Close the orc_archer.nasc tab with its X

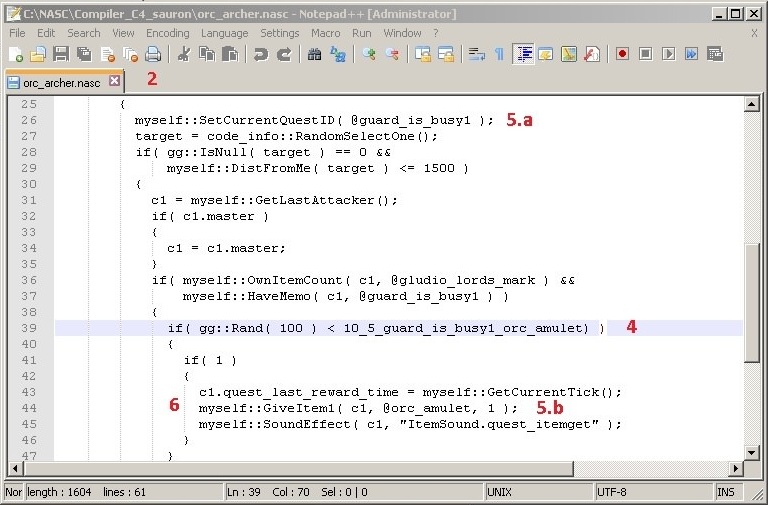(x=114, y=80)
